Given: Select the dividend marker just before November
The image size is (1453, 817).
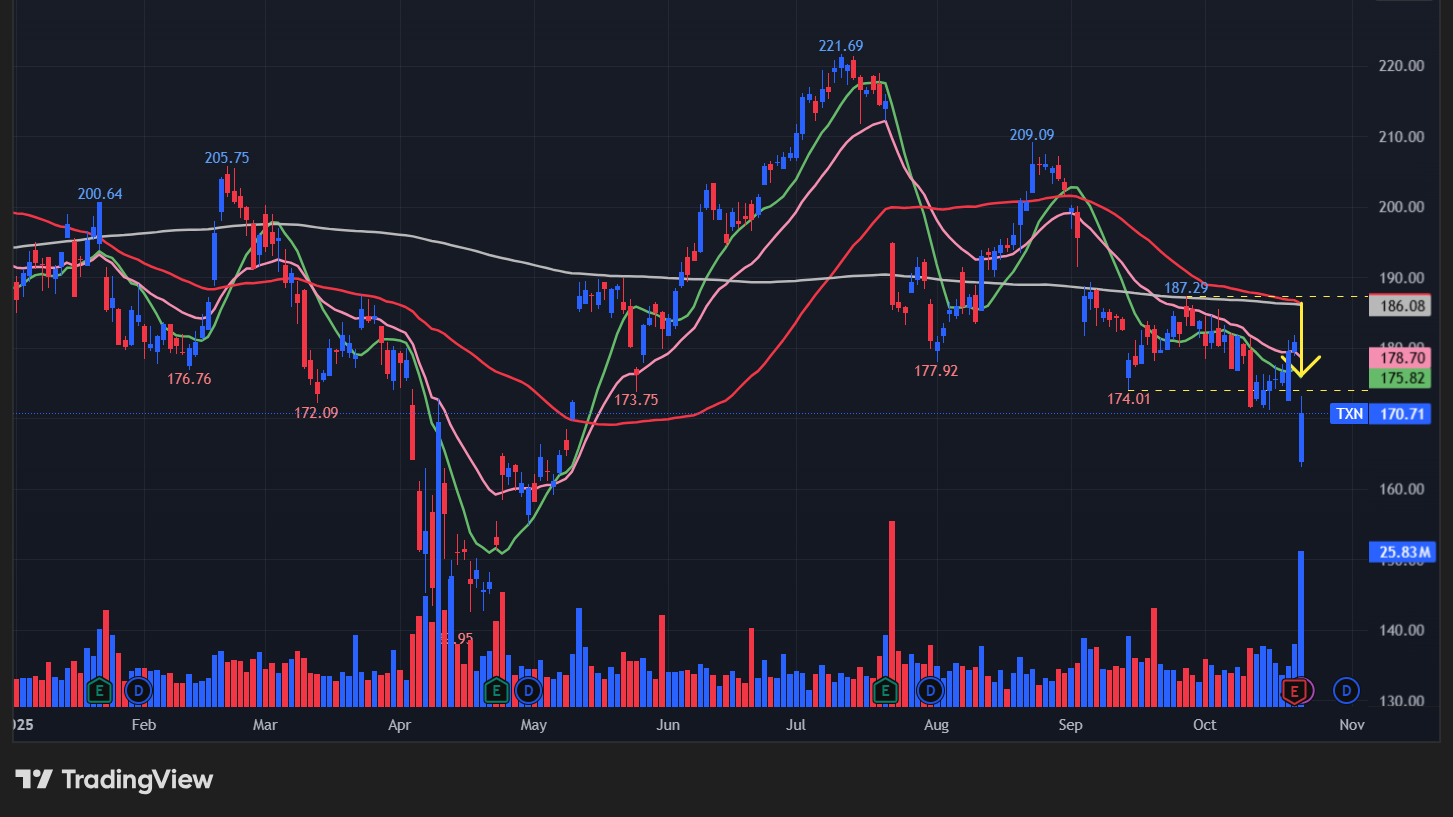Looking at the screenshot, I should coord(1347,690).
